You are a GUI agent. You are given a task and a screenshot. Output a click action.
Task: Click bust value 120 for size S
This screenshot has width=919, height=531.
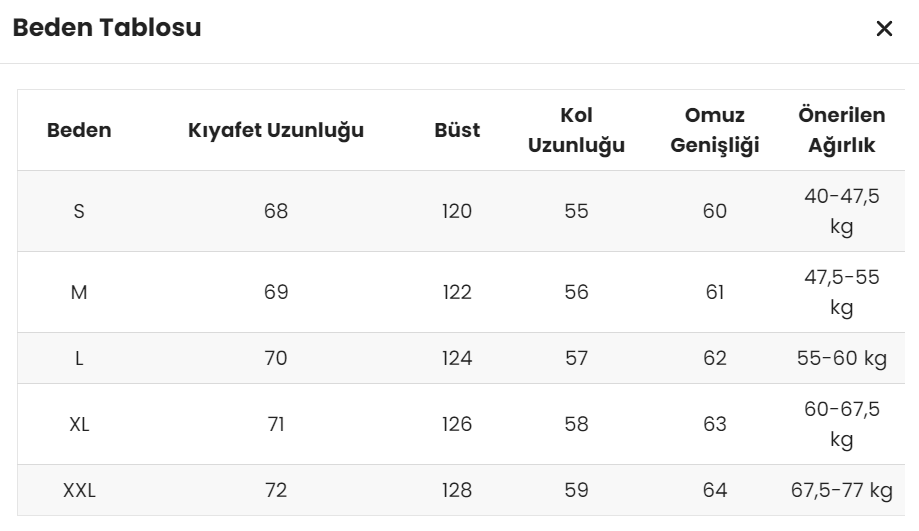[457, 211]
